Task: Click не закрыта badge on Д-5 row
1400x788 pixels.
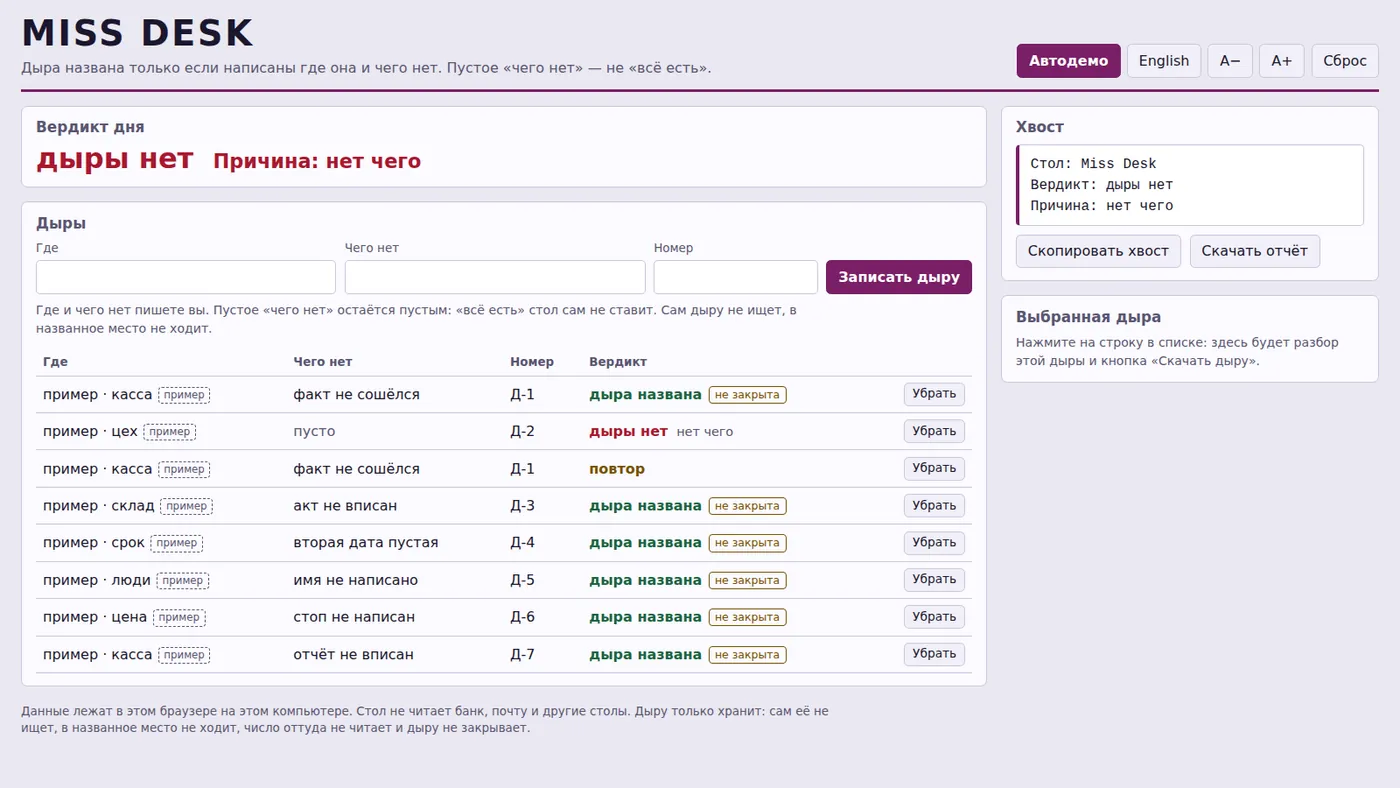Action: [x=748, y=580]
